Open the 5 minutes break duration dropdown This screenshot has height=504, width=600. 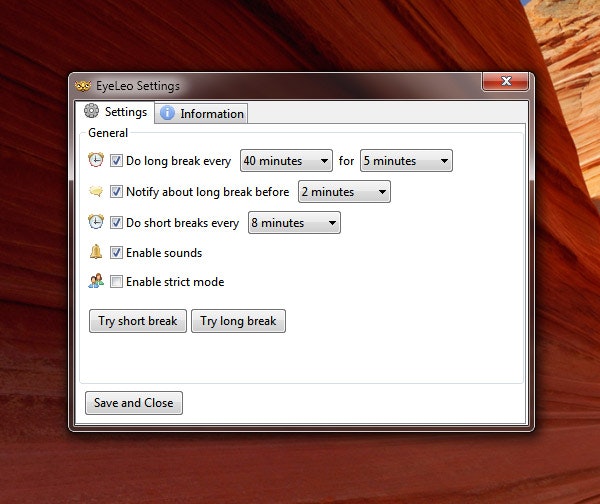(x=406, y=160)
